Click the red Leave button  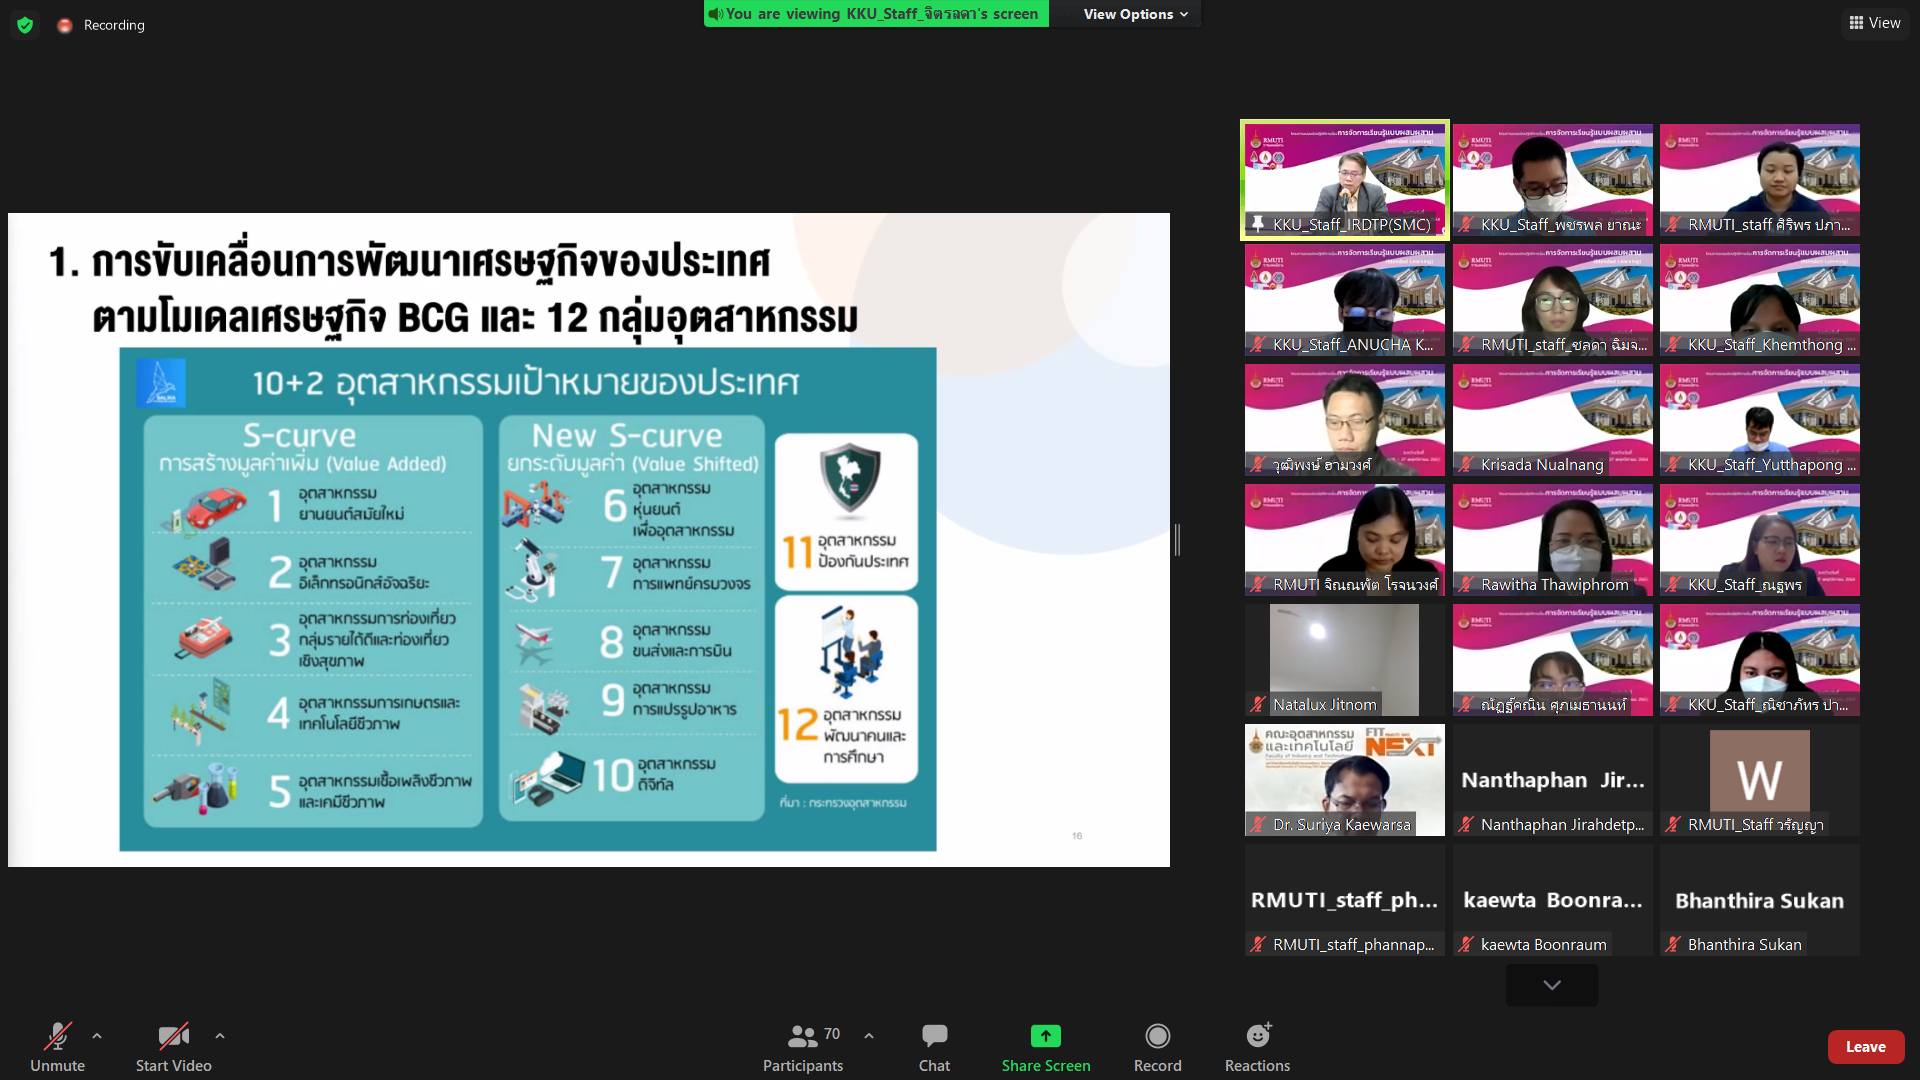coord(1865,1046)
